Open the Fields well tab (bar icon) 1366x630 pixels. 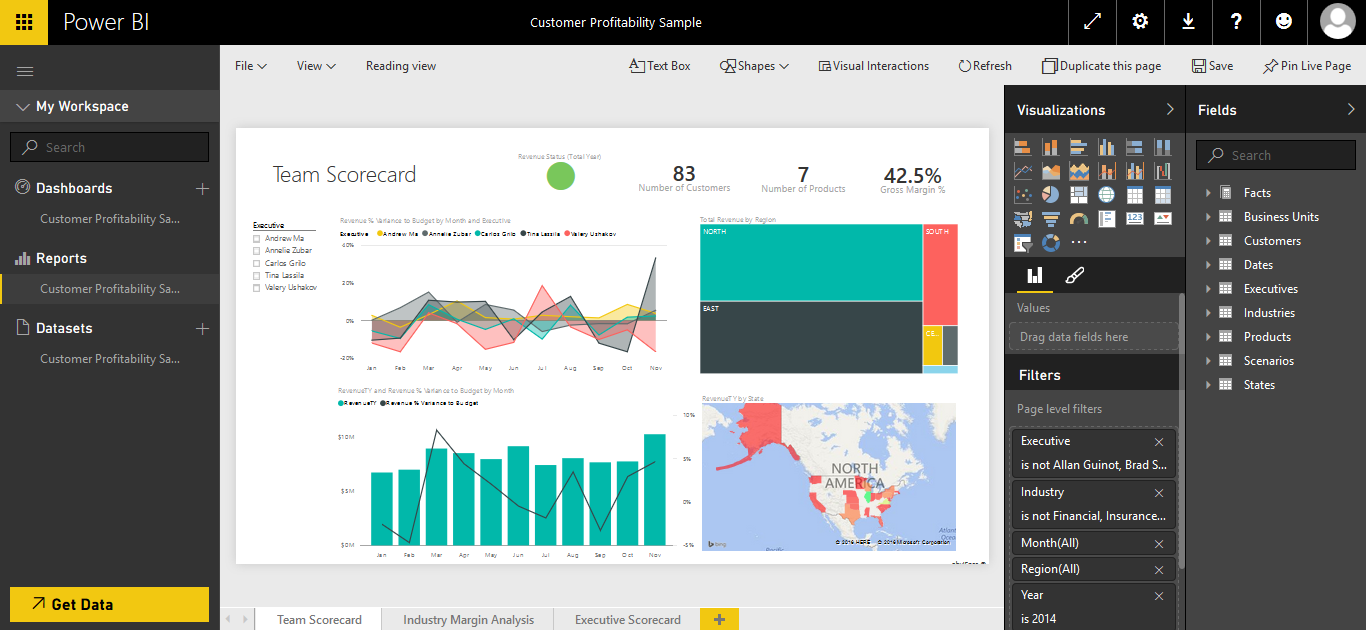coord(1035,275)
